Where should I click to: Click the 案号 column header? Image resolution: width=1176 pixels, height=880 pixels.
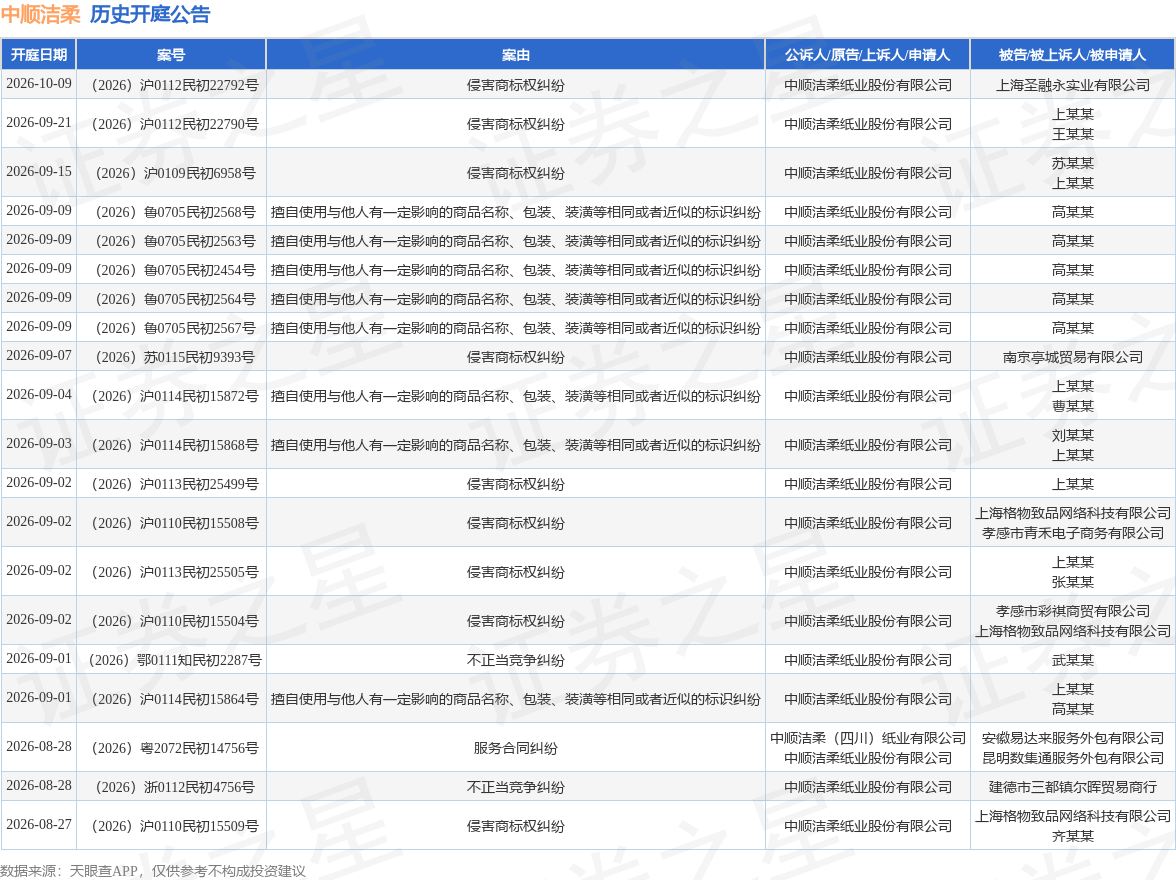click(x=171, y=55)
